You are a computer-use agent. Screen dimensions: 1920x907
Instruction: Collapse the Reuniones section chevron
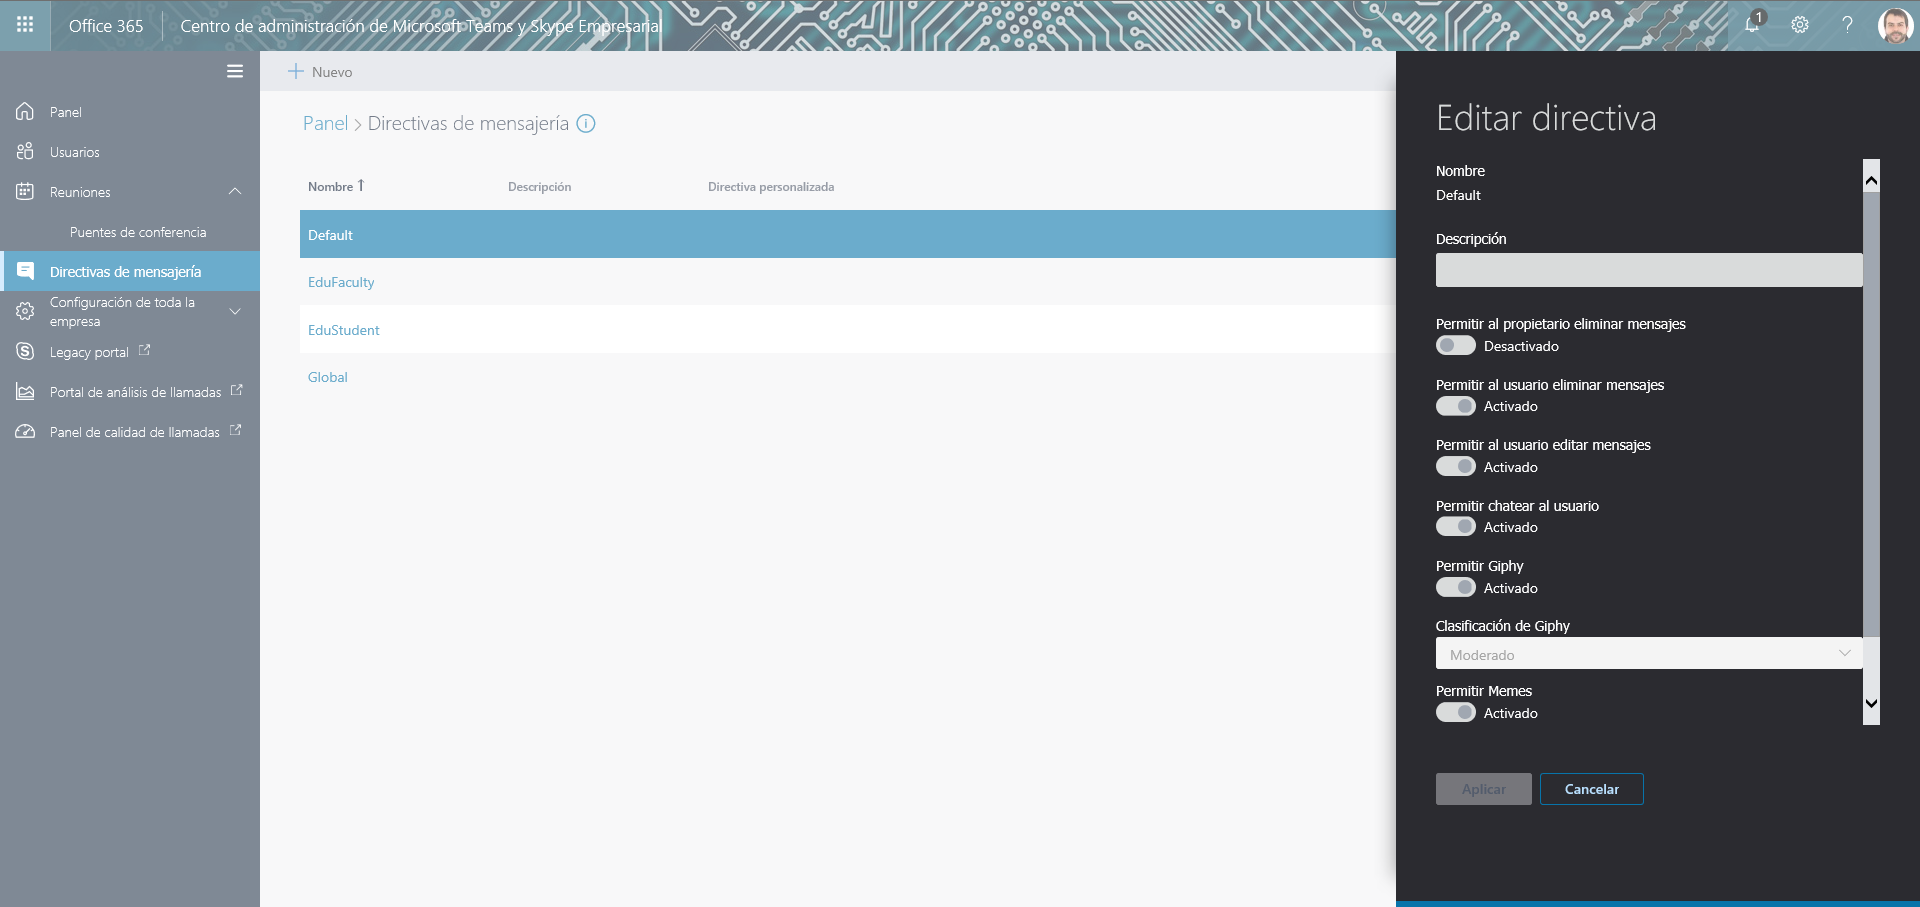pos(235,192)
